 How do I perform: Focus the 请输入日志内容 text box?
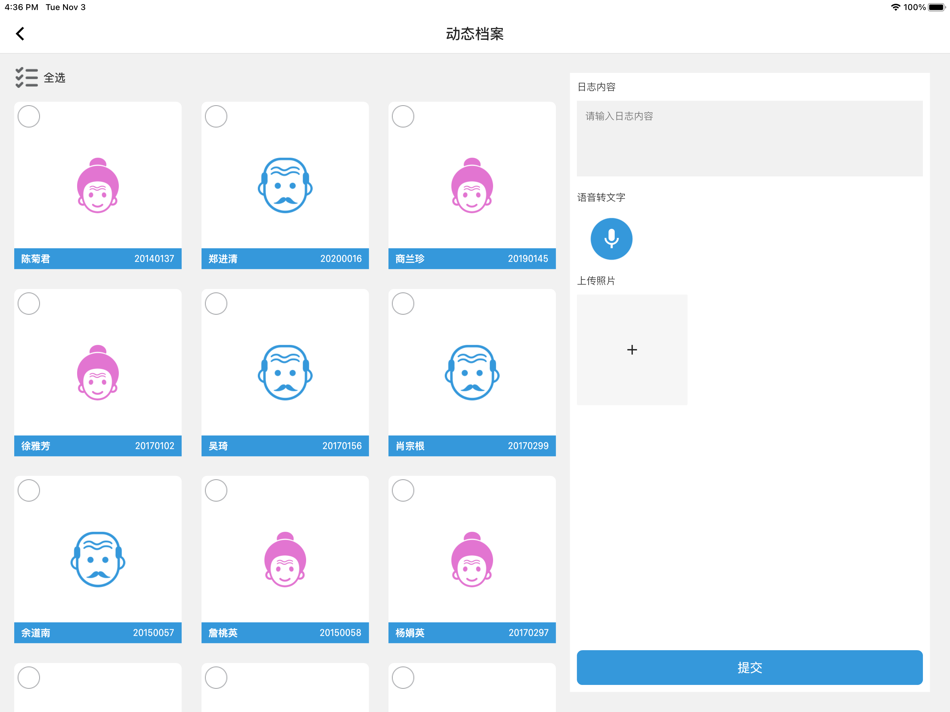[x=749, y=138]
